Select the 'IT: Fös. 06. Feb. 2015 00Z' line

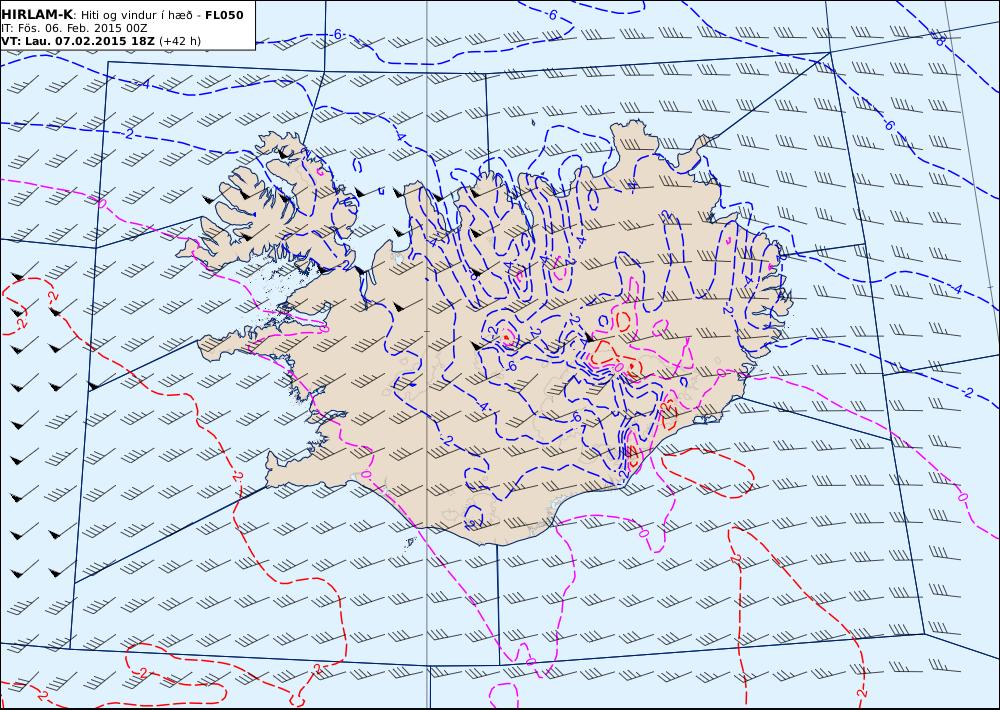[x=74, y=28]
